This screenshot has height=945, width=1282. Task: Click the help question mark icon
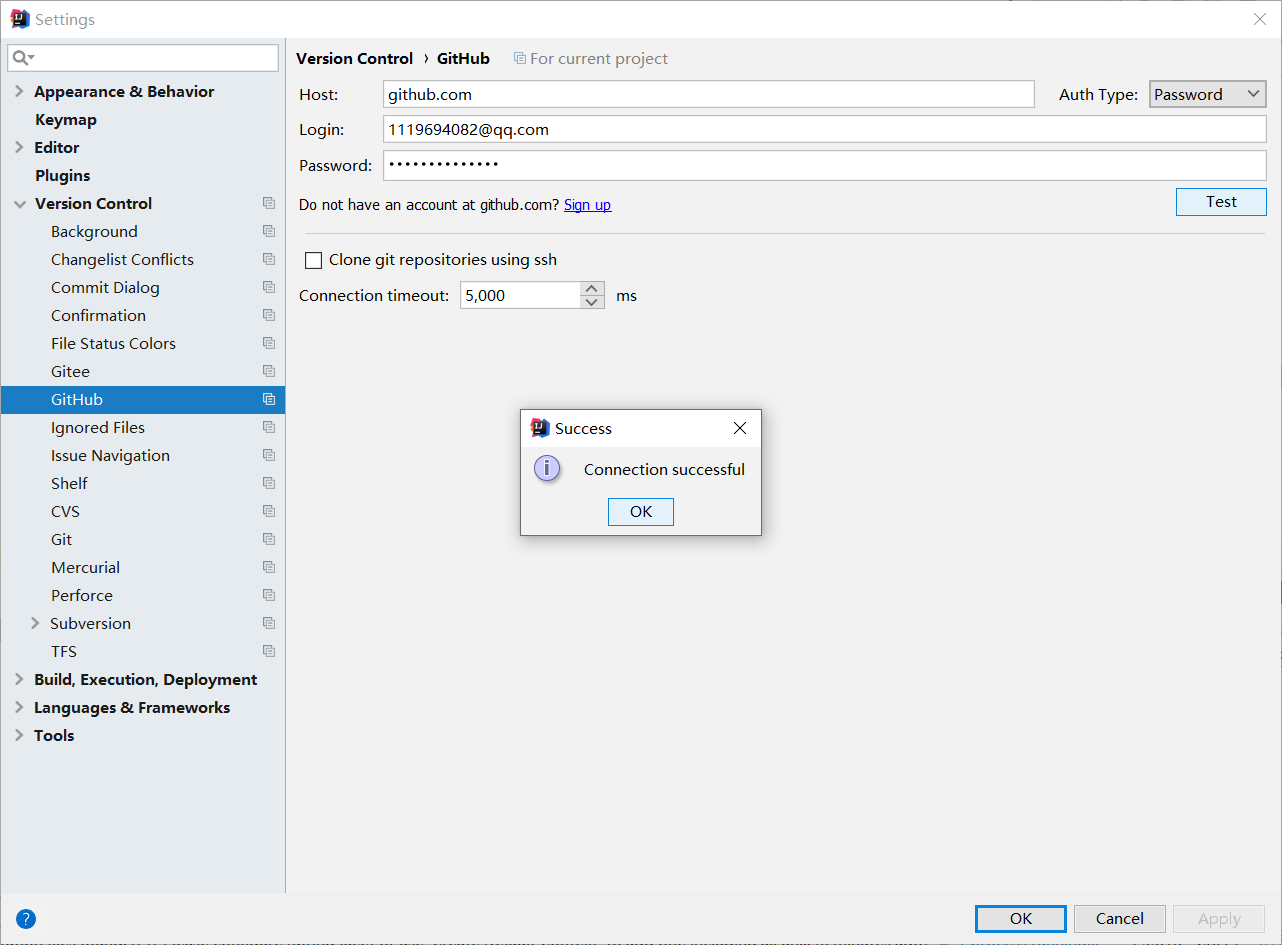point(25,918)
